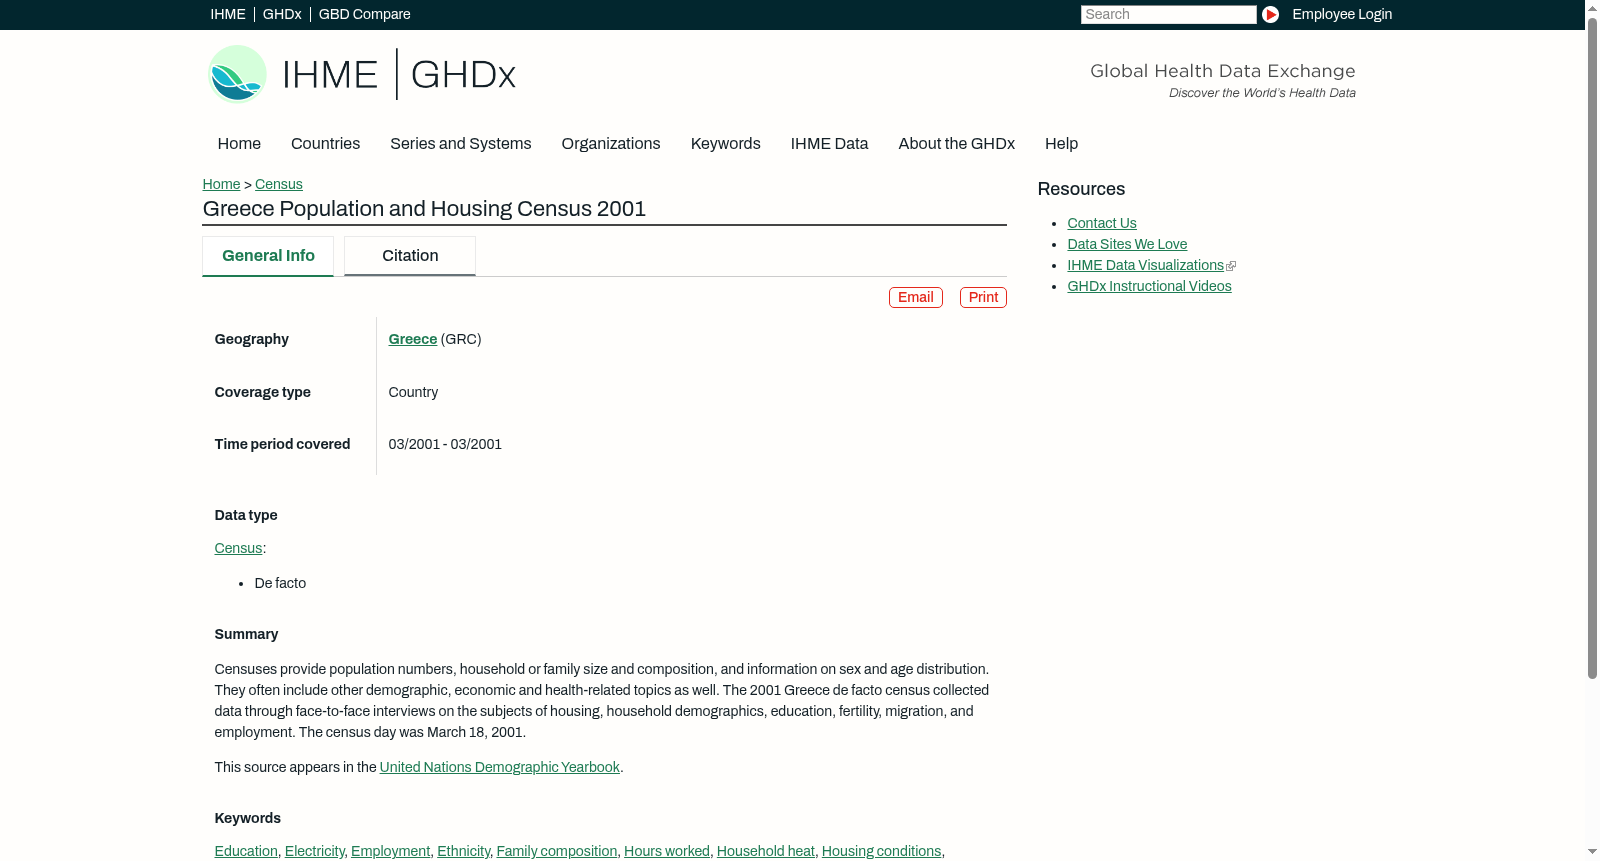
Task: Click the Ethnicity keyword link
Action: (x=464, y=851)
